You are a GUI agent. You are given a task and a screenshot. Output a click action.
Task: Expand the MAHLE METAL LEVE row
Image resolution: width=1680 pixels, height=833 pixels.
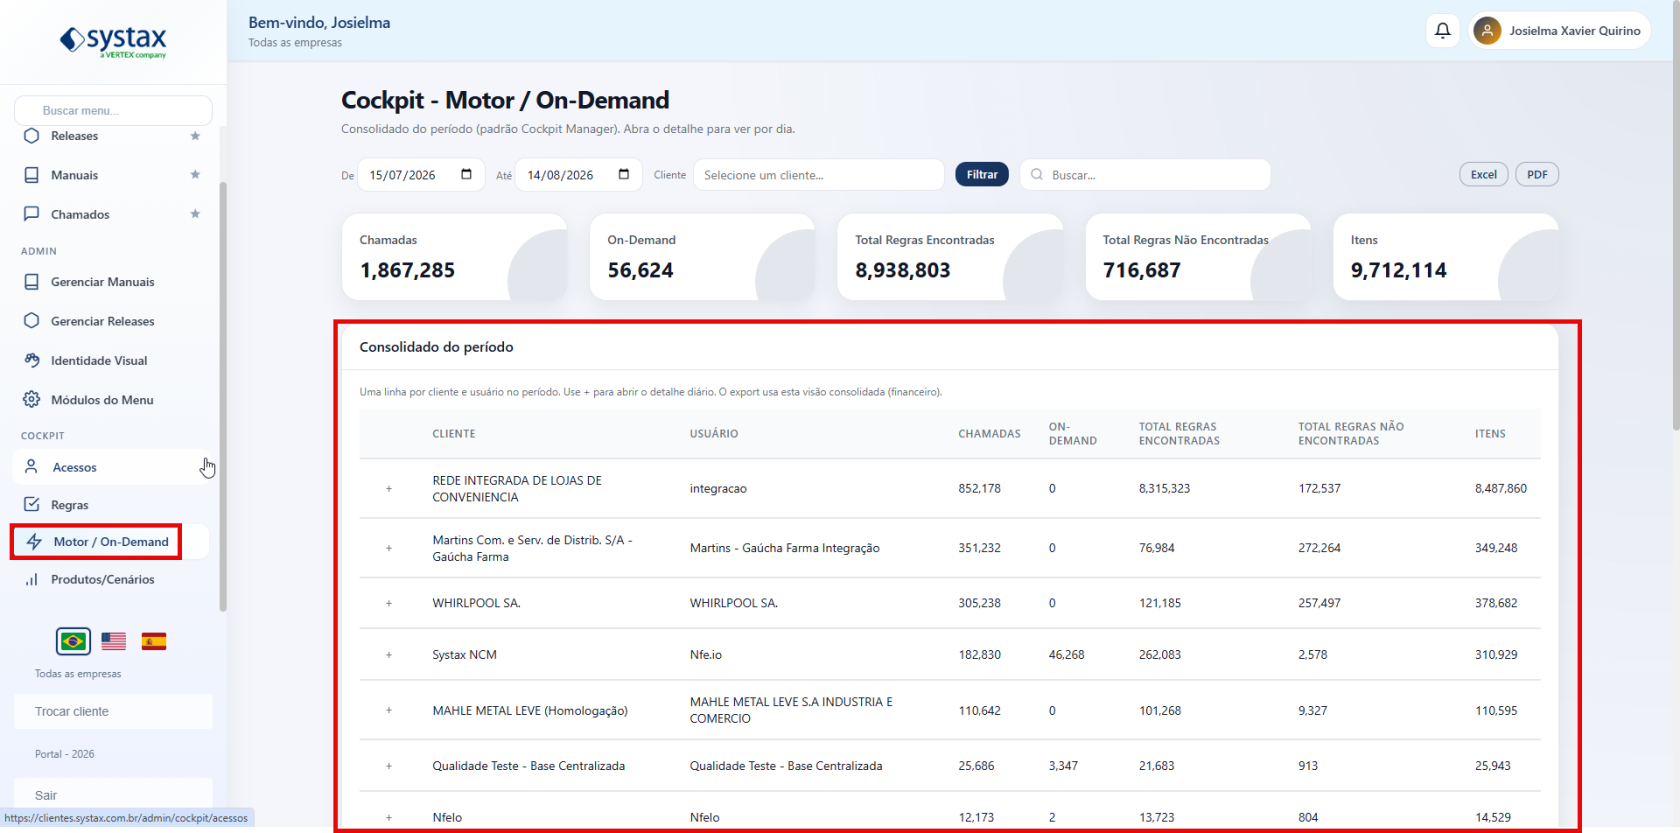(x=389, y=710)
